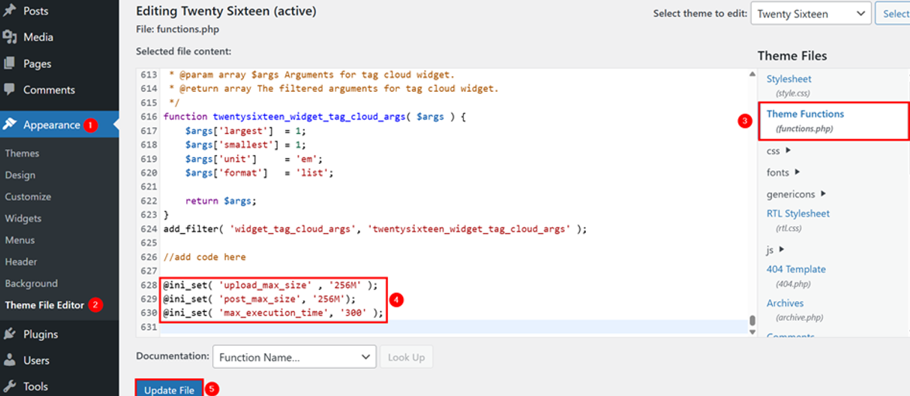Place cursor on empty line 631
This screenshot has height=396, width=910.
pos(453,327)
